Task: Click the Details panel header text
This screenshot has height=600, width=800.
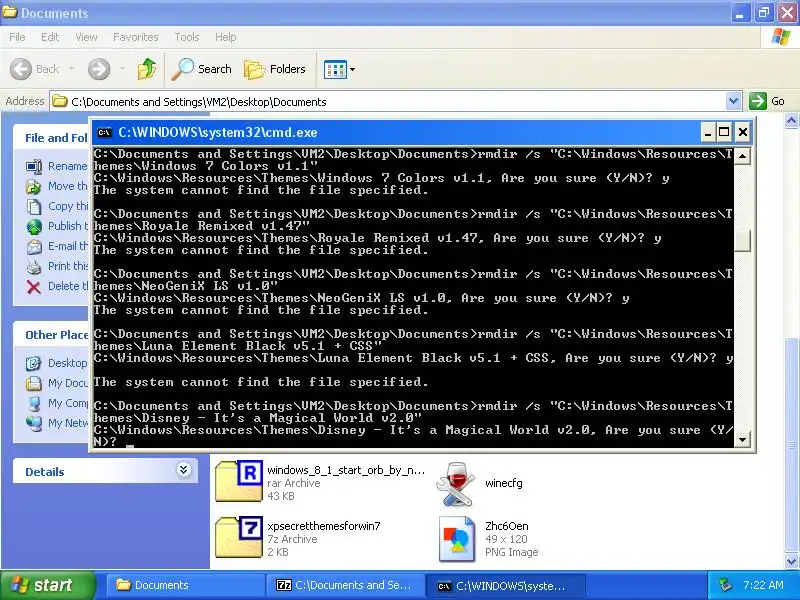Action: 45,472
